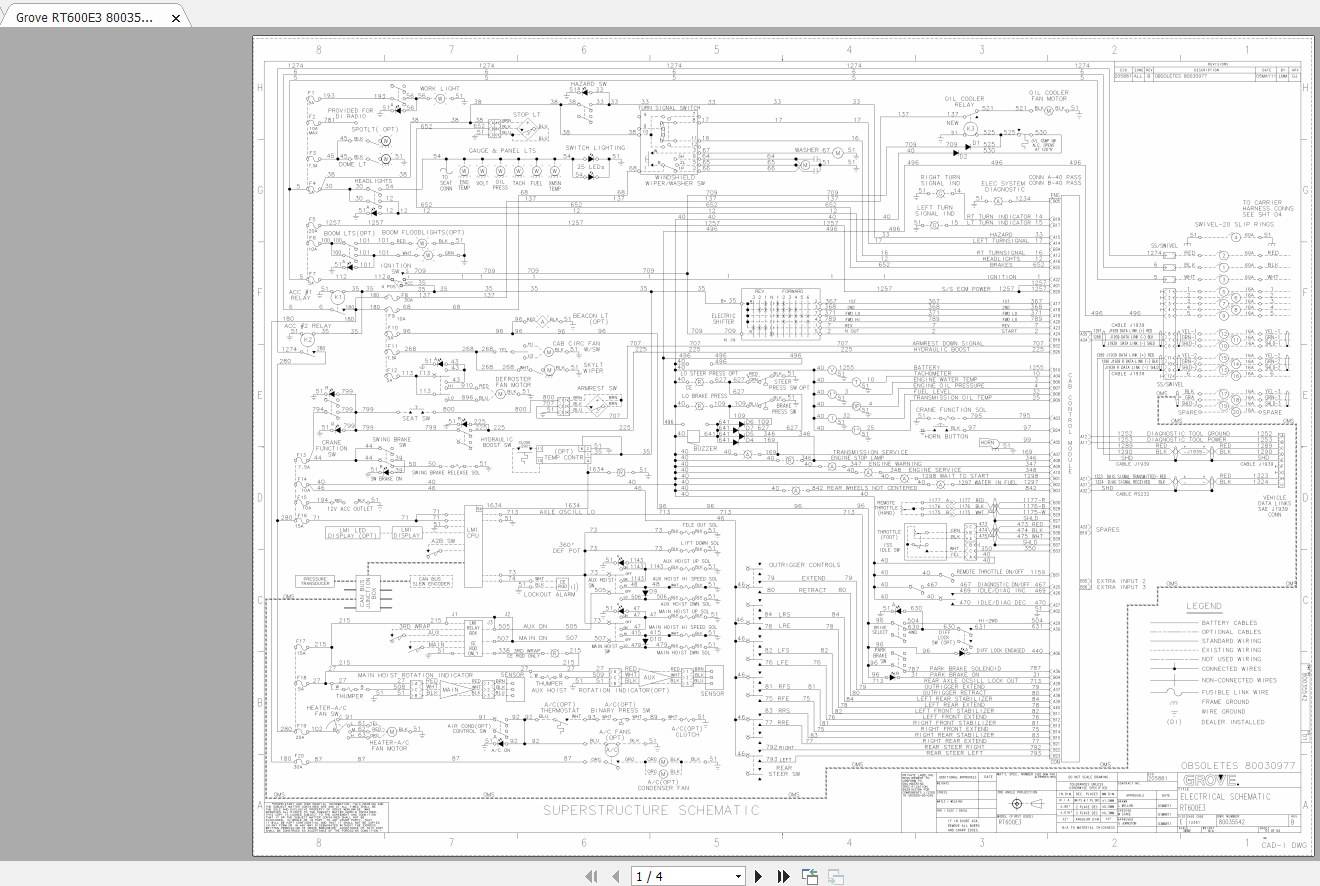Screen dimensions: 1320x886
Task: Click the OIL COOLER FAN MOTOR label
Action: (1050, 95)
